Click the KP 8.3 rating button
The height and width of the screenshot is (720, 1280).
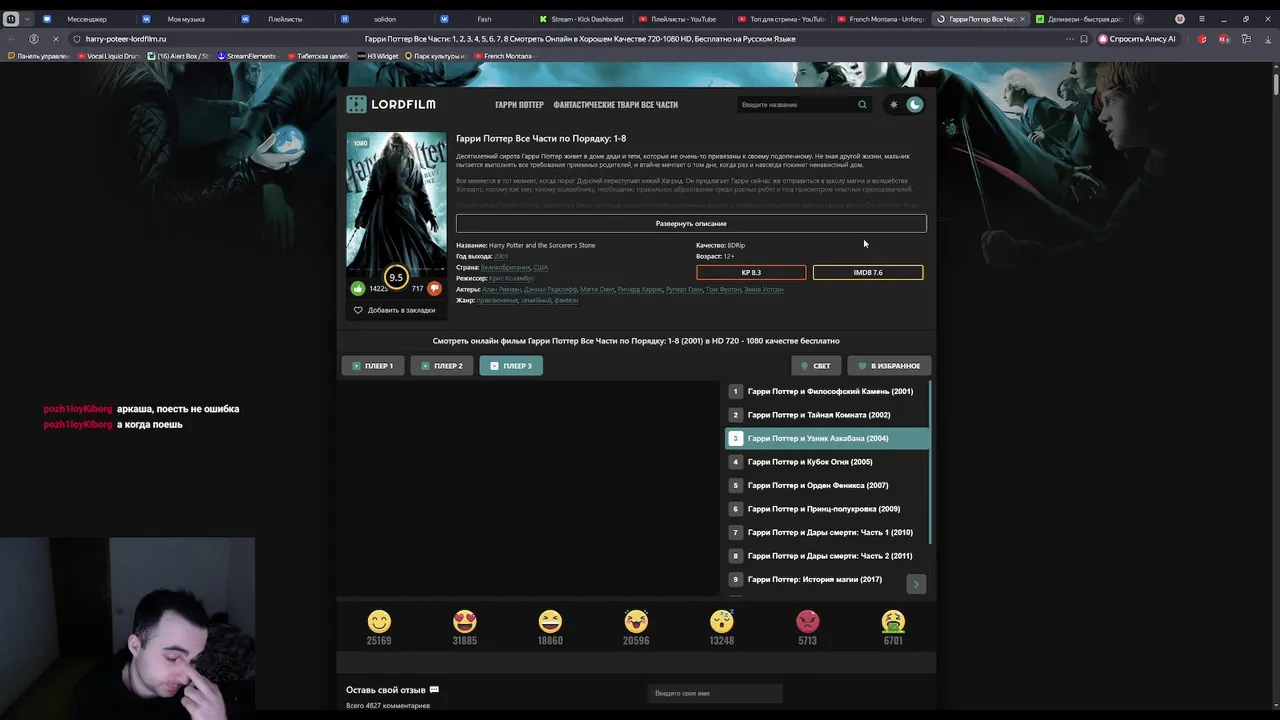(751, 272)
